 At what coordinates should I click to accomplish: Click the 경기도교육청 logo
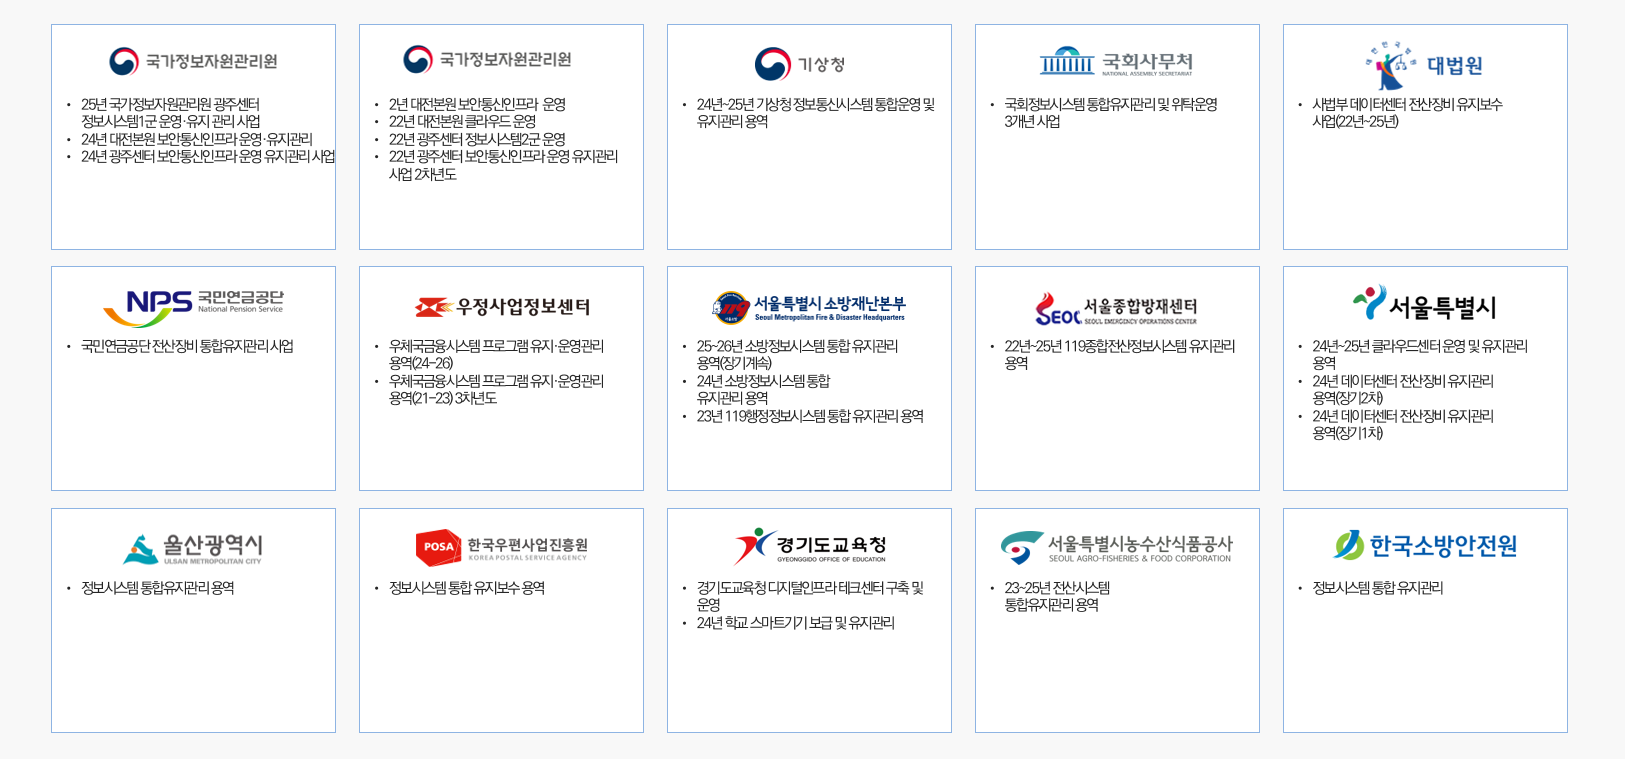pos(809,546)
